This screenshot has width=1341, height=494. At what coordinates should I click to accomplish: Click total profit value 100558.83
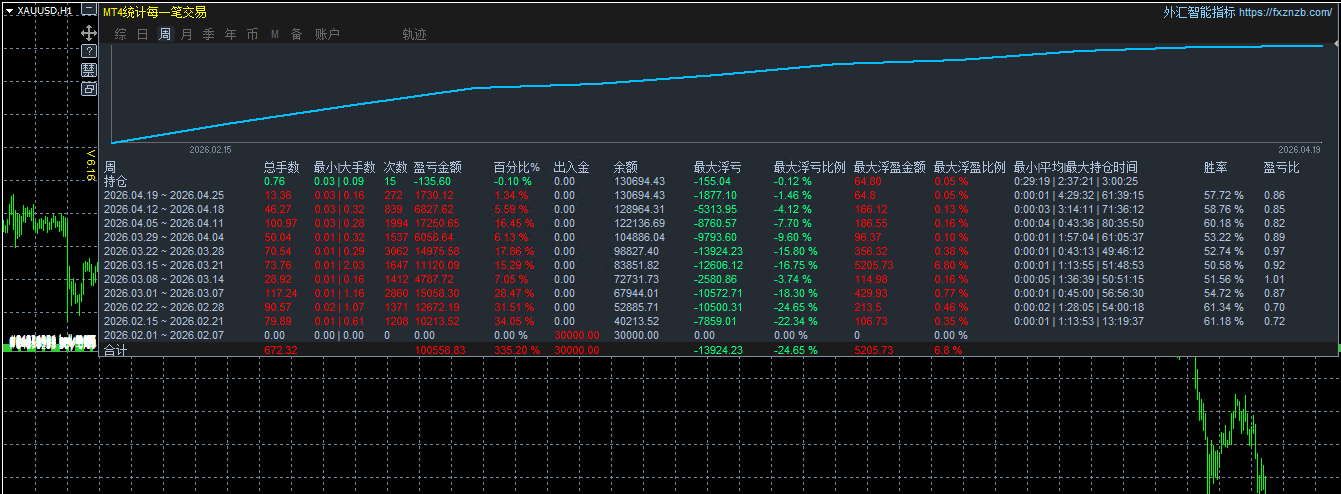(440, 351)
